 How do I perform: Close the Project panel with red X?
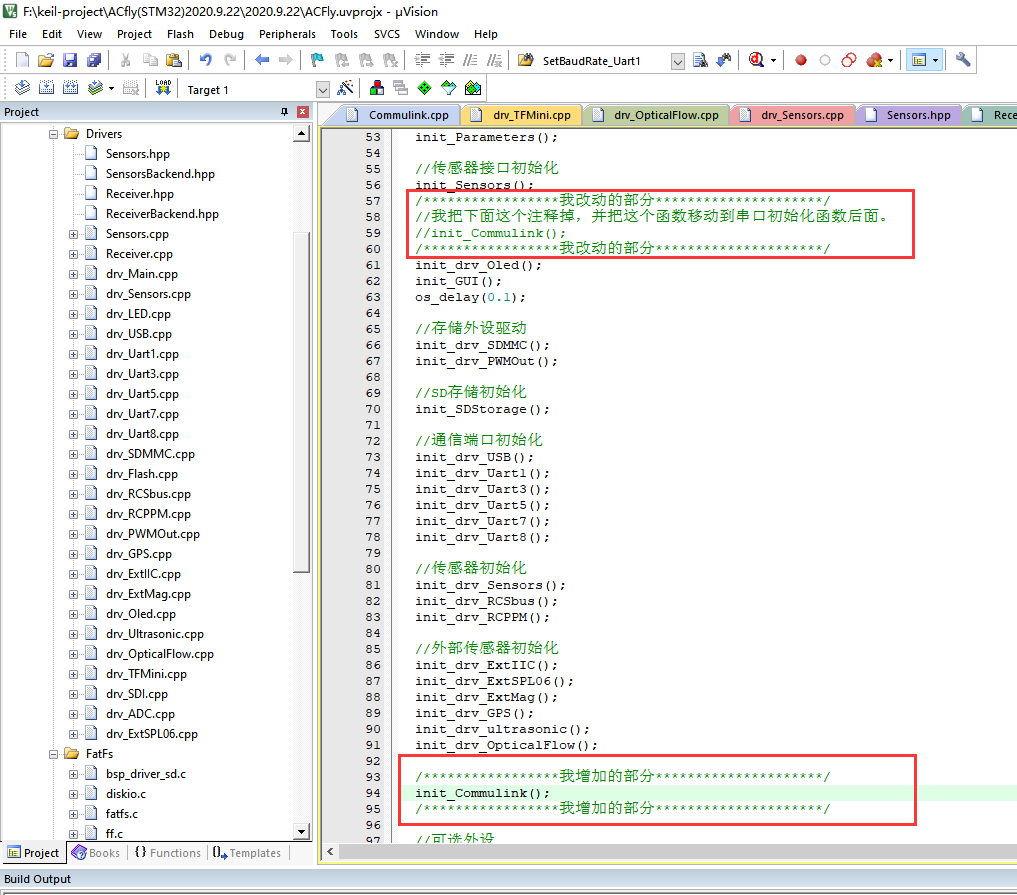302,112
